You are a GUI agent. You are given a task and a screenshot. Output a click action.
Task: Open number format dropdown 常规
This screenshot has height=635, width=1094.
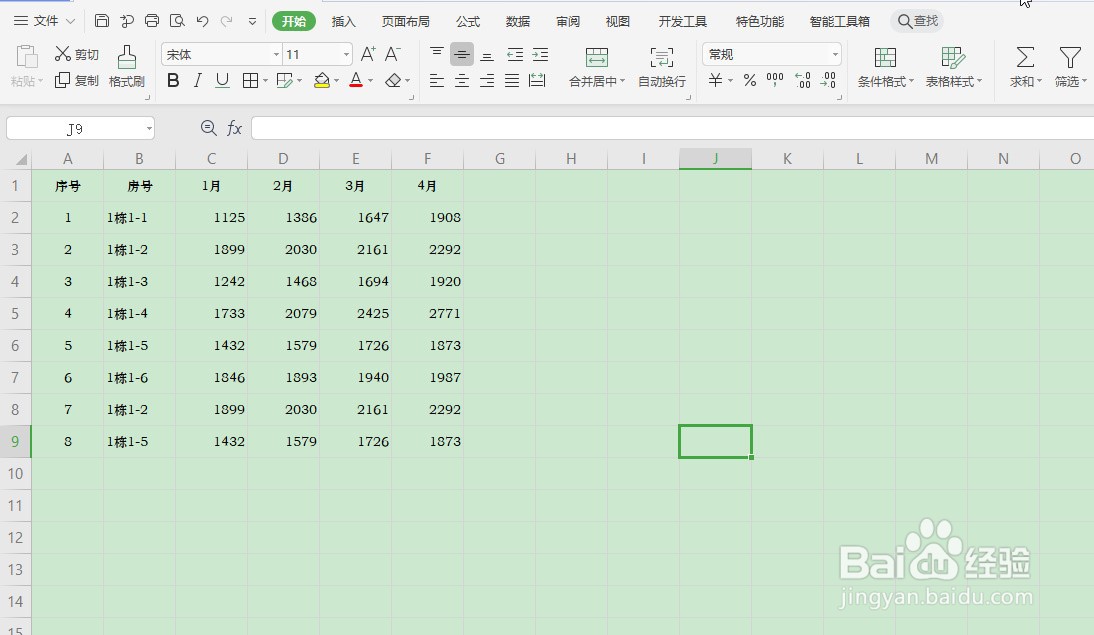(835, 54)
